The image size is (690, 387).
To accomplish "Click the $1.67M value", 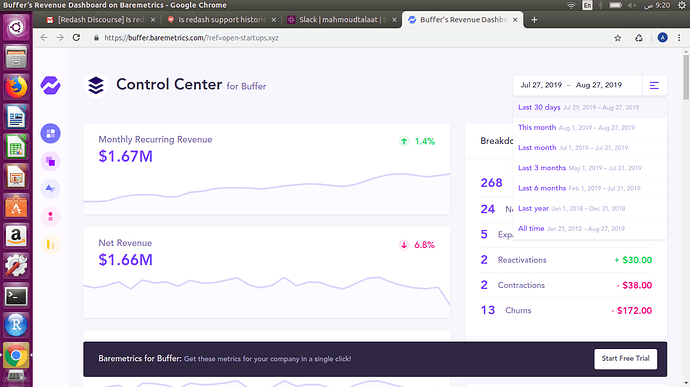I will (125, 156).
